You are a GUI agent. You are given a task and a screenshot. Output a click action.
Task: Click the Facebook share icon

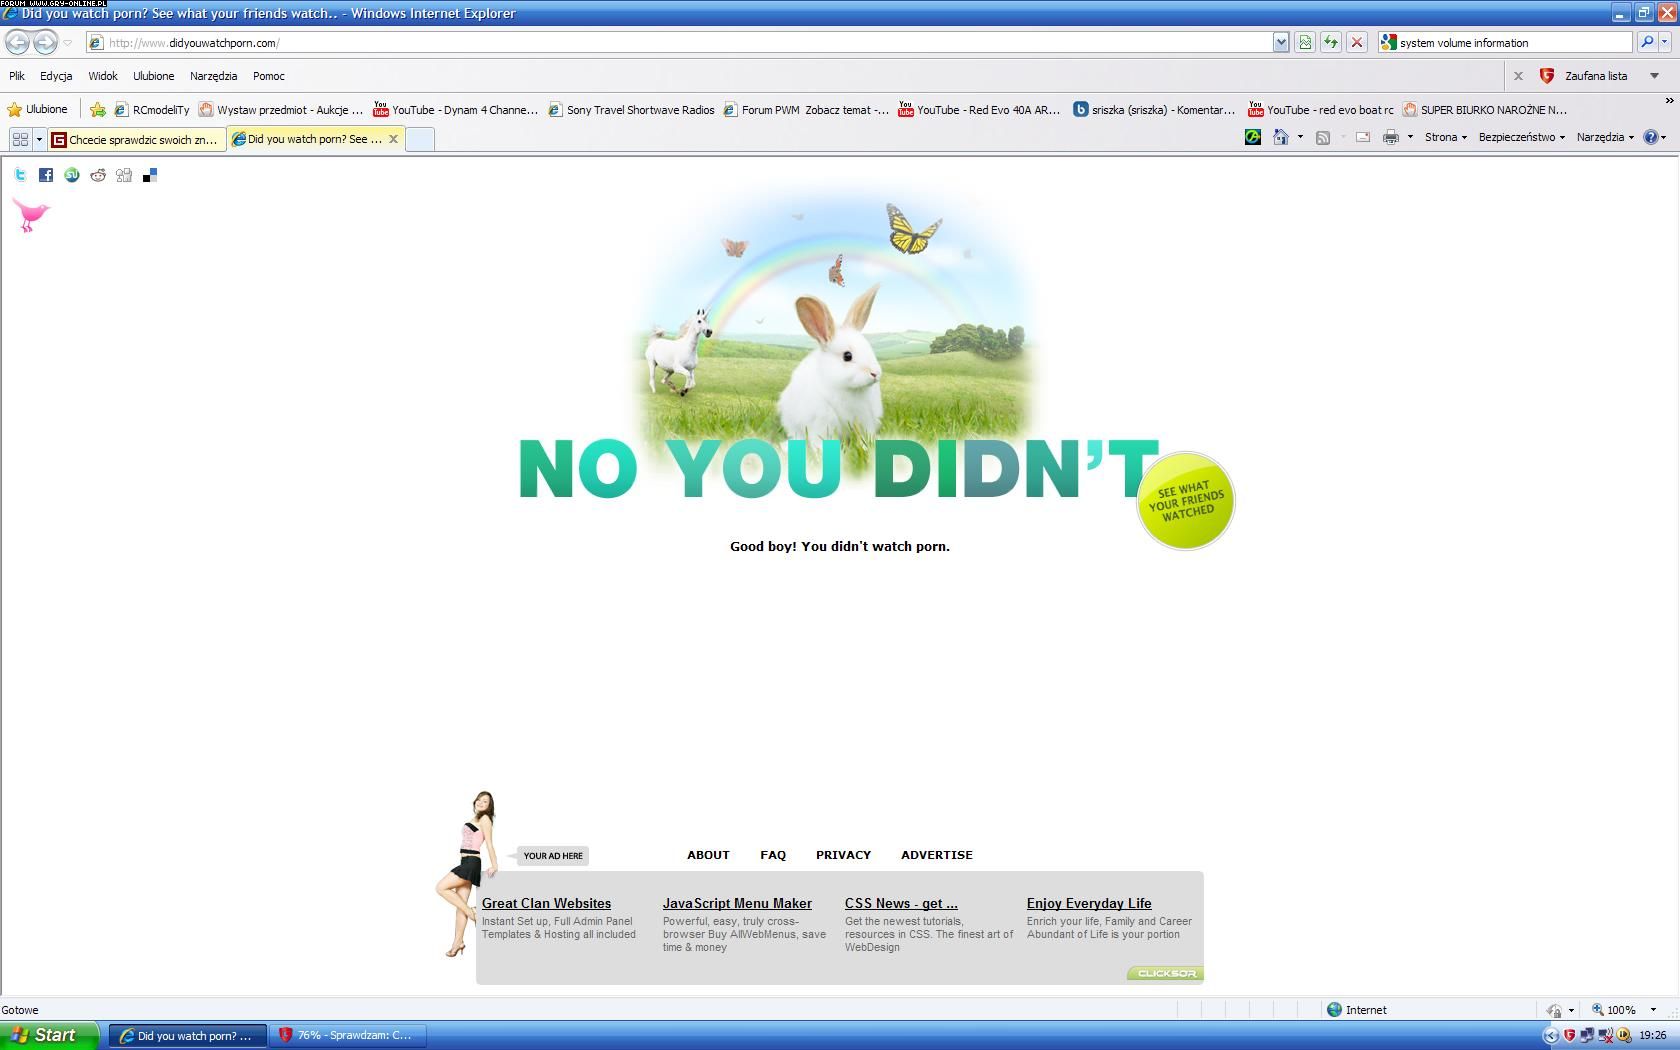46,175
